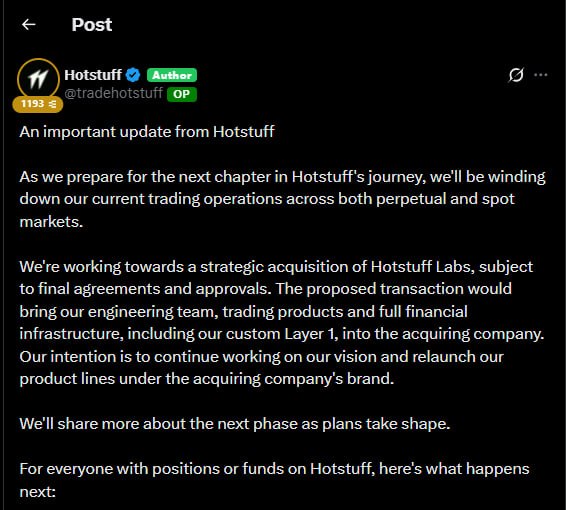Click the Post header title
Screen dimensions: 566x510
click(92, 25)
